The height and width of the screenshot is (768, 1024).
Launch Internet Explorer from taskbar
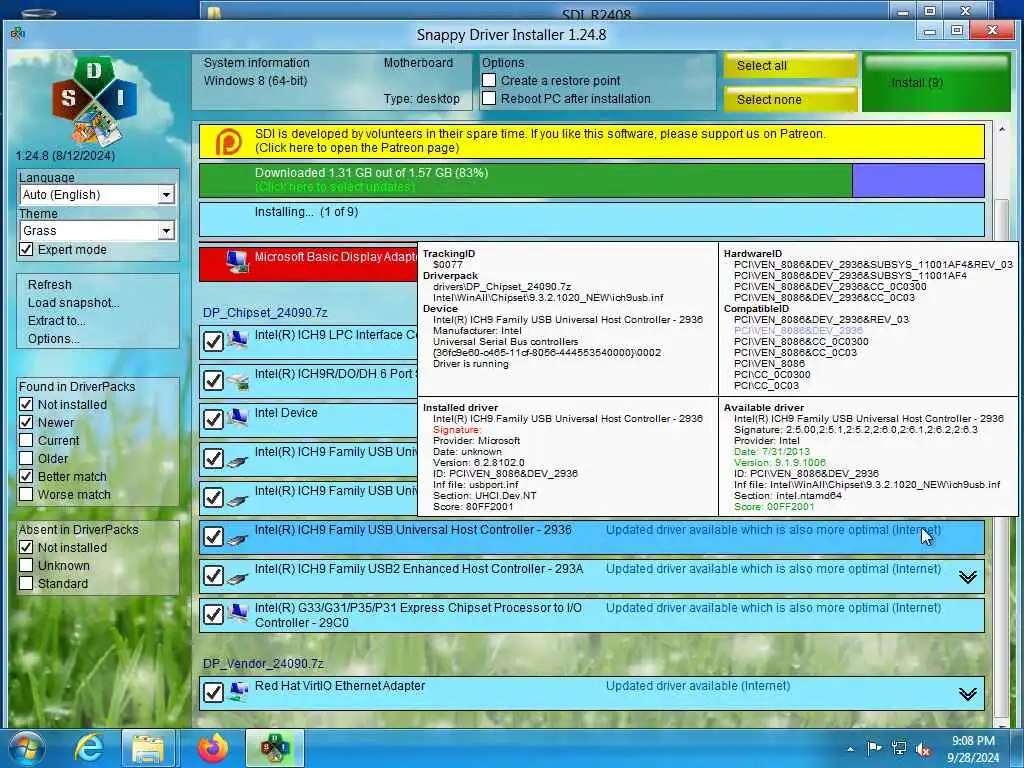(x=89, y=748)
